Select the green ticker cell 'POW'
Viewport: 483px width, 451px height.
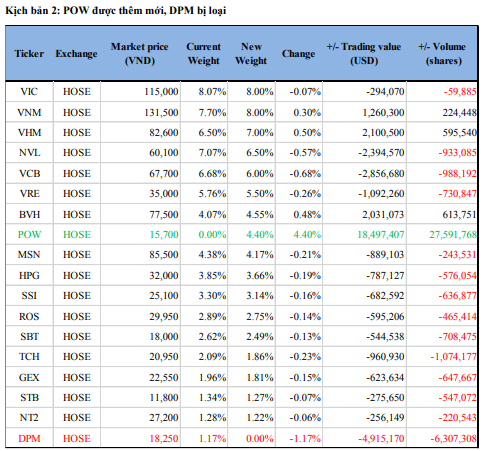tap(29, 235)
